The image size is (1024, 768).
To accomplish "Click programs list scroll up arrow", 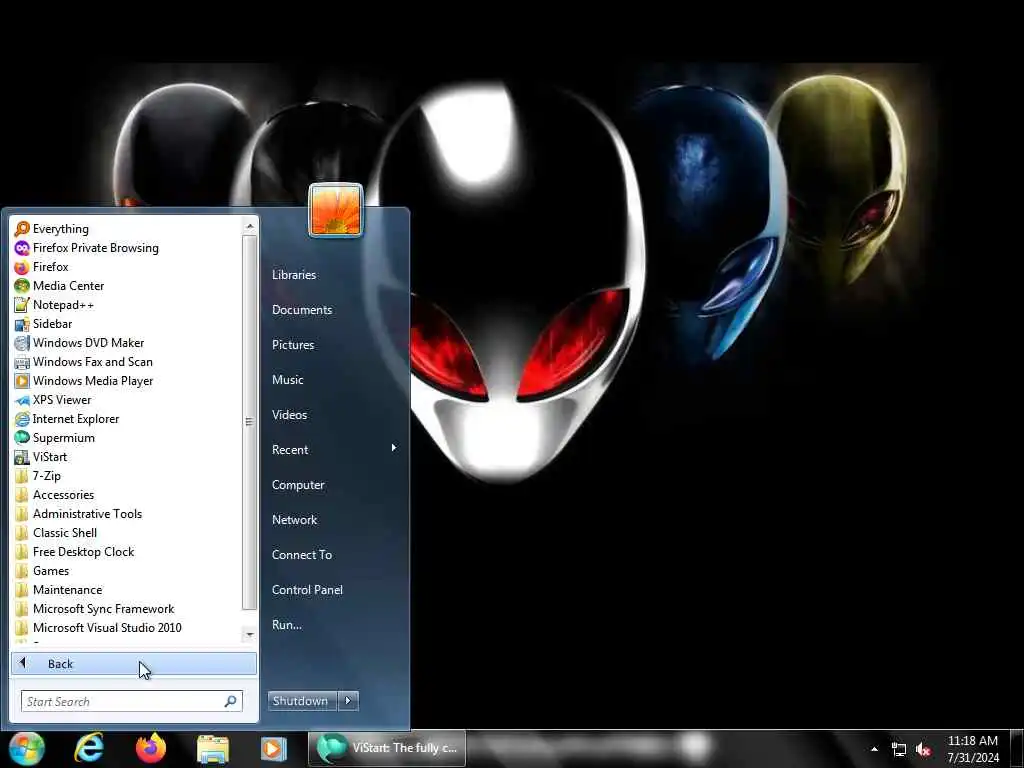I will (x=249, y=226).
